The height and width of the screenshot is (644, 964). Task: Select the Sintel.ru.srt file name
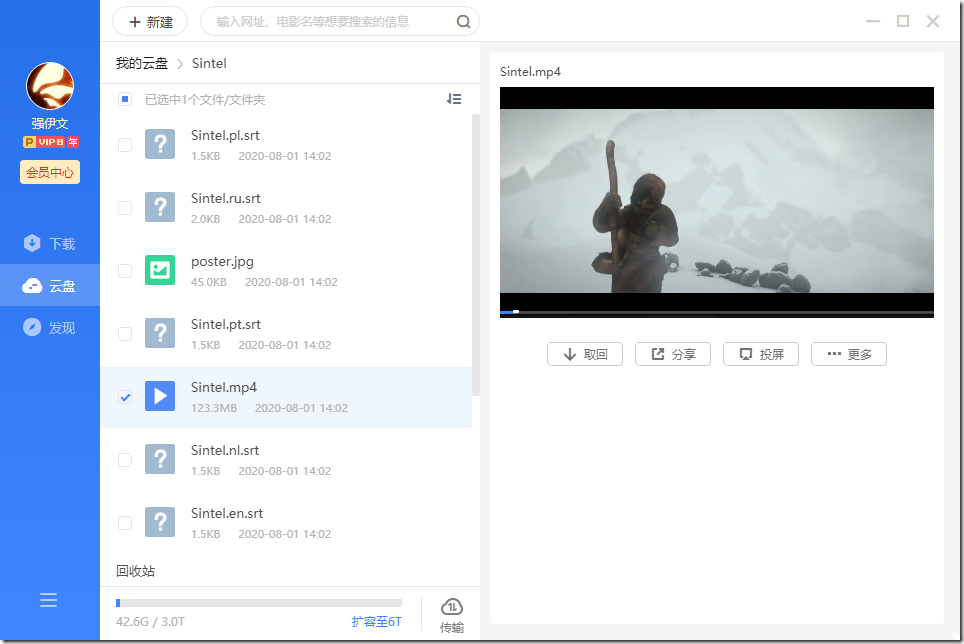[x=226, y=198]
